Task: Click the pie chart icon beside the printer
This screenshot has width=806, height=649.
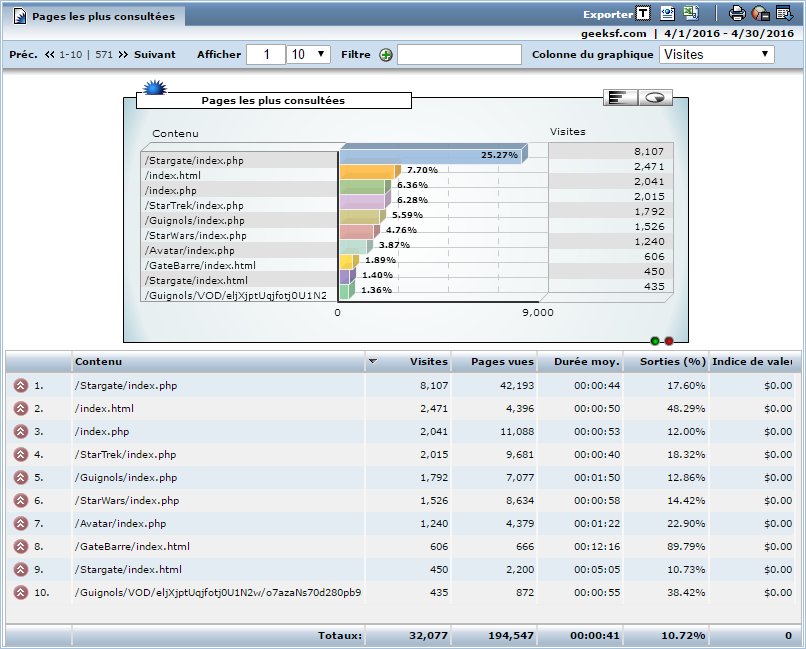Action: (760, 14)
